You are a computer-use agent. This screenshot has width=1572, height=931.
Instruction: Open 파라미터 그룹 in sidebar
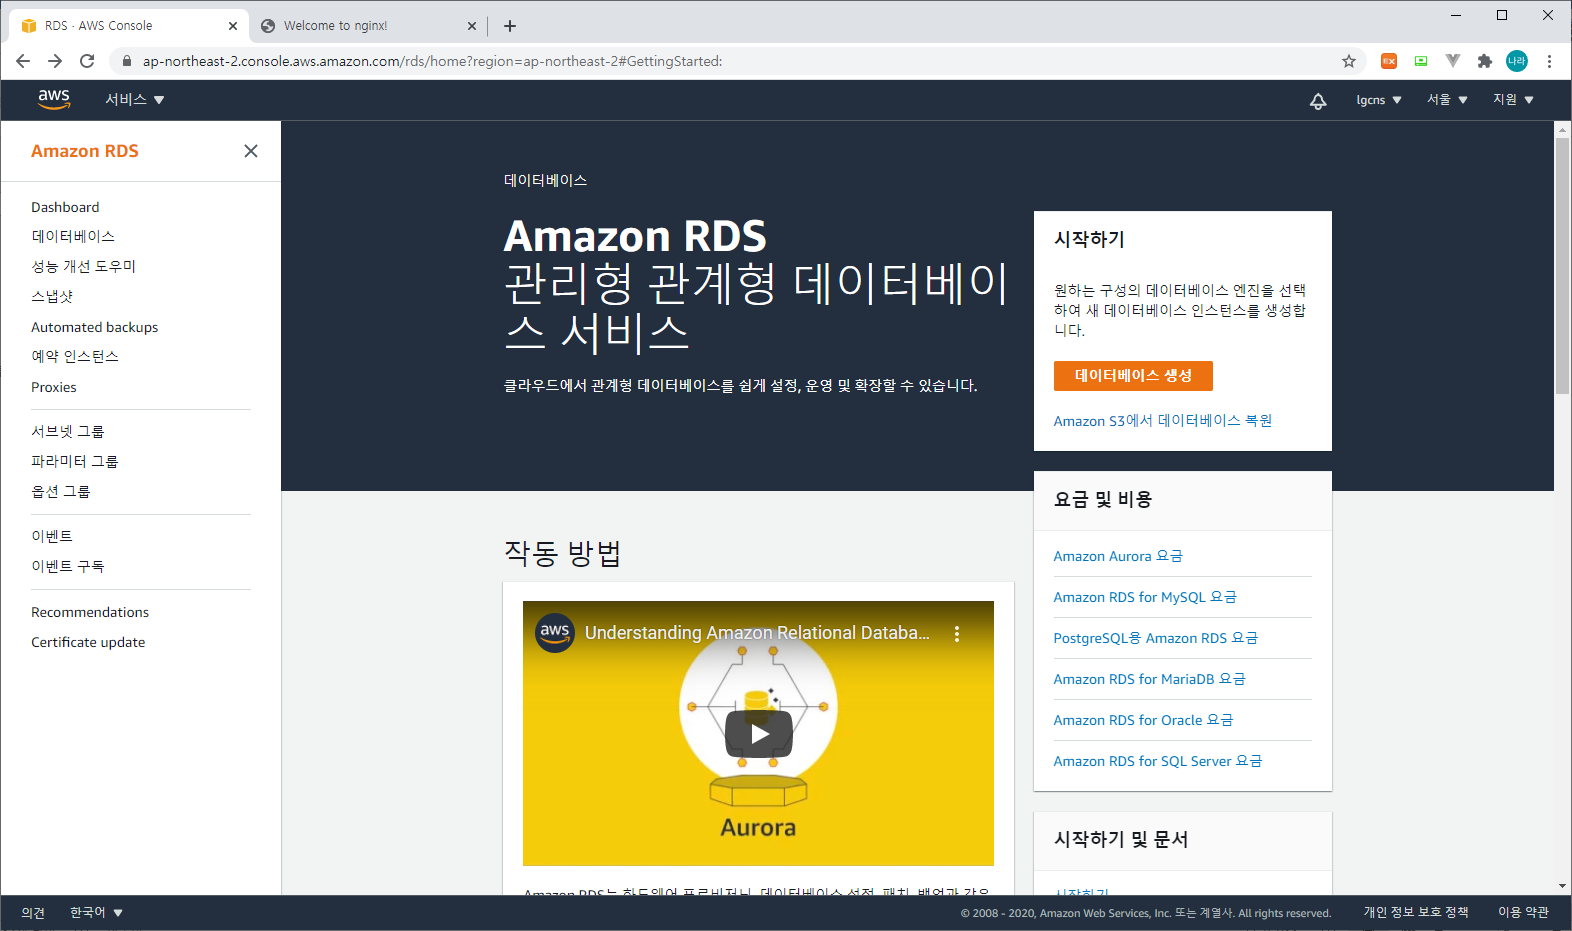[x=75, y=461]
